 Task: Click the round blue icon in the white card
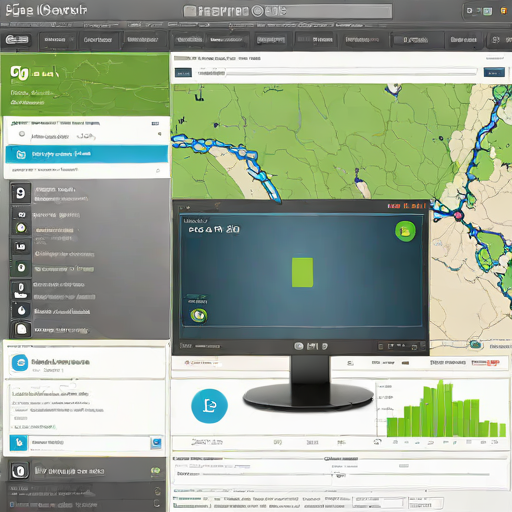(20, 363)
